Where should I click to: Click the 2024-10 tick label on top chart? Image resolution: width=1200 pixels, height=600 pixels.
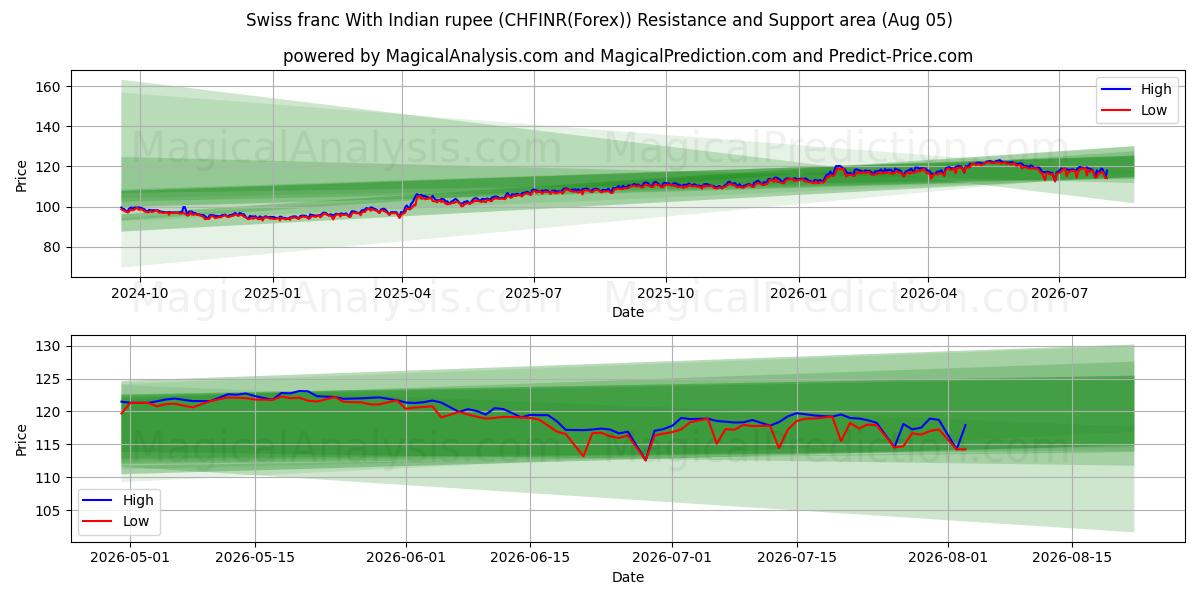click(139, 294)
